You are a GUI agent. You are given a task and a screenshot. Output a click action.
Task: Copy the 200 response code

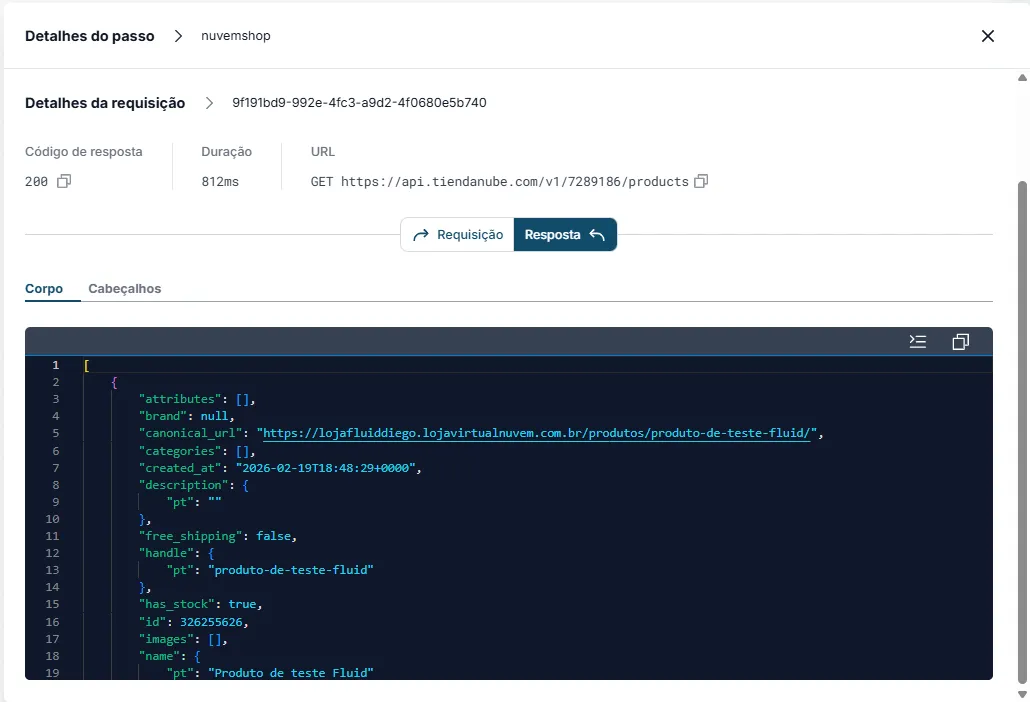tap(64, 181)
